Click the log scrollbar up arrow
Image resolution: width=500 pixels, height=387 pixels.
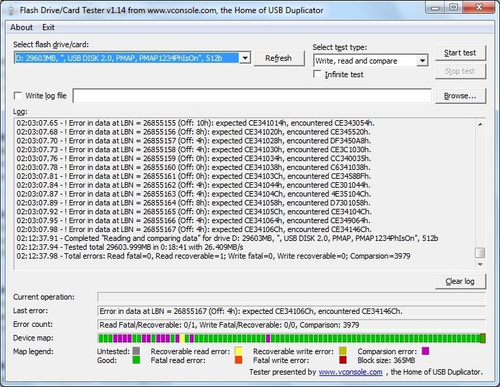click(x=480, y=124)
